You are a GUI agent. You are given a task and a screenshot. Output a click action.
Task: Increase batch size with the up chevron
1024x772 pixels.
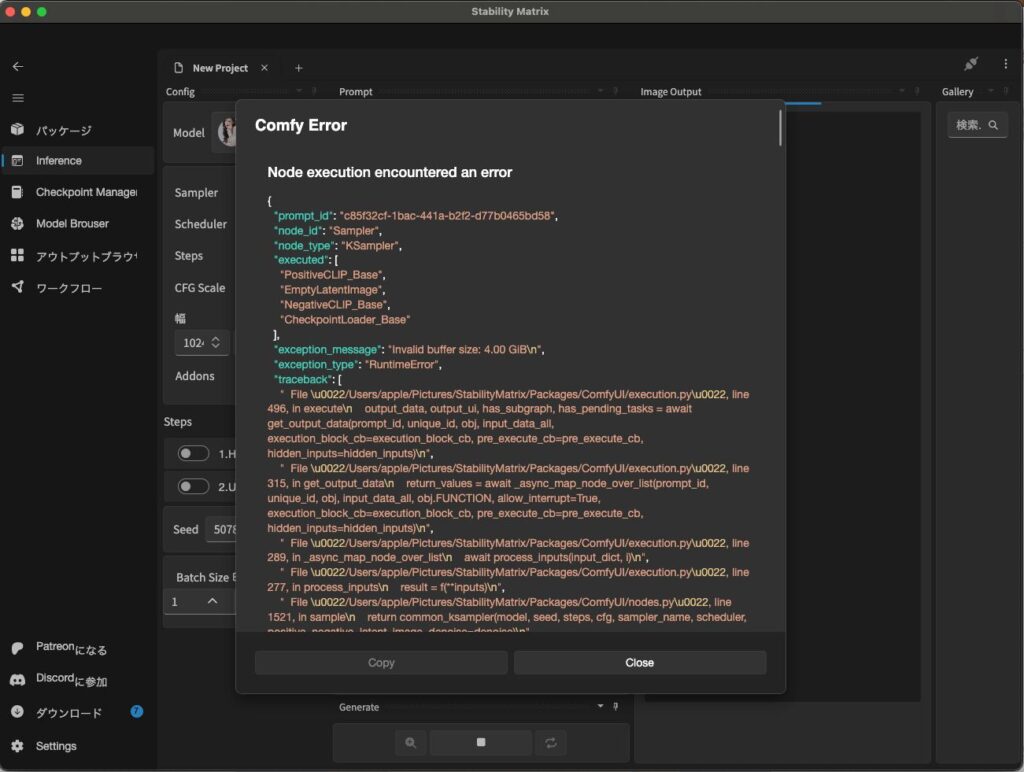[212, 601]
